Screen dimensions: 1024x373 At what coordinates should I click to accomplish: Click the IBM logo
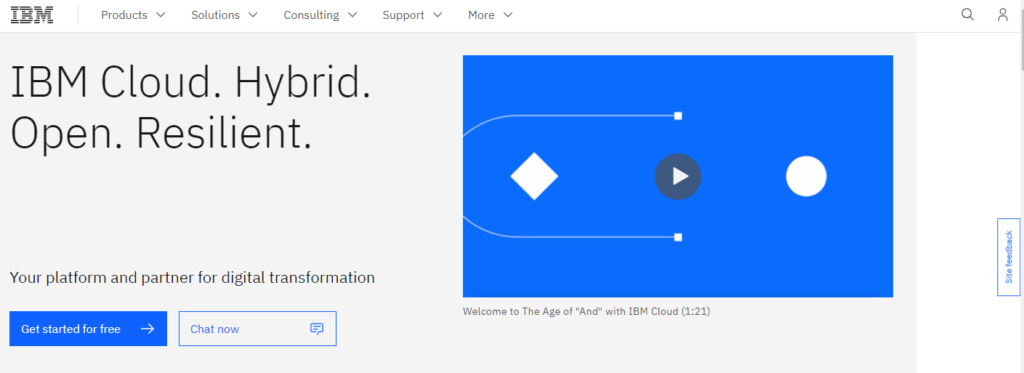(x=31, y=15)
